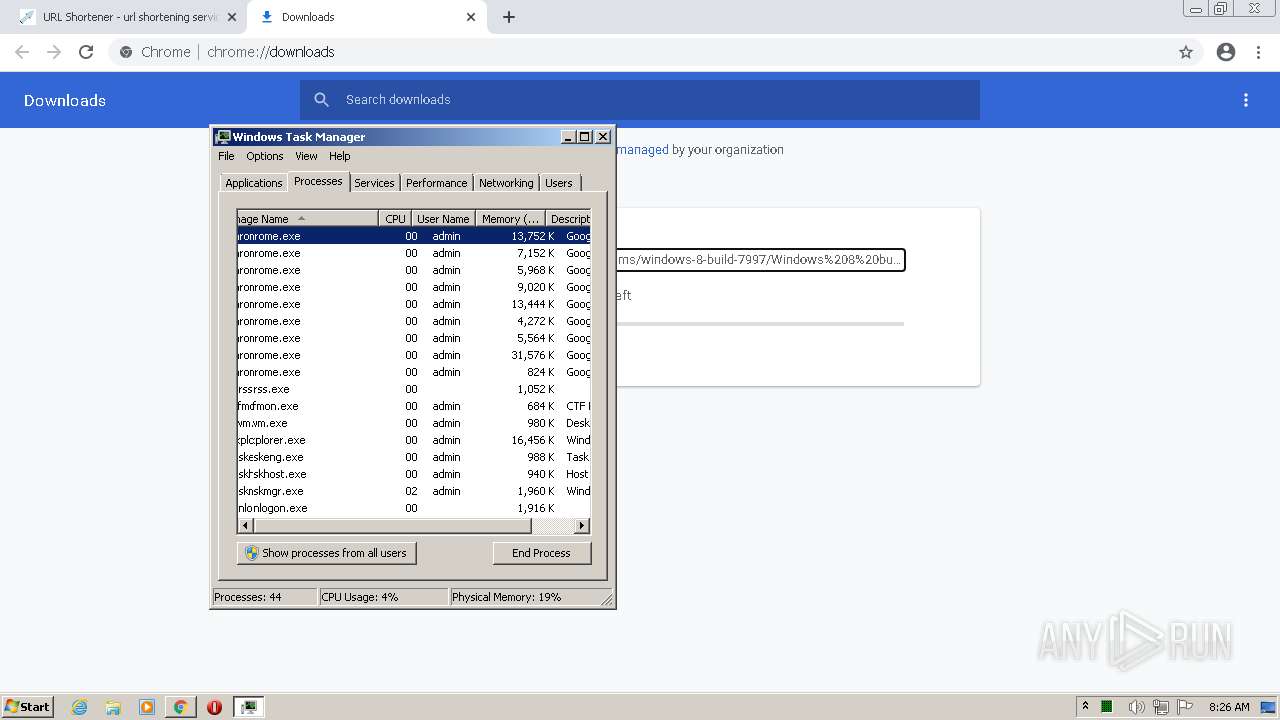Screen dimensions: 1280x720
Task: Sort processes by Description column
Action: point(569,219)
